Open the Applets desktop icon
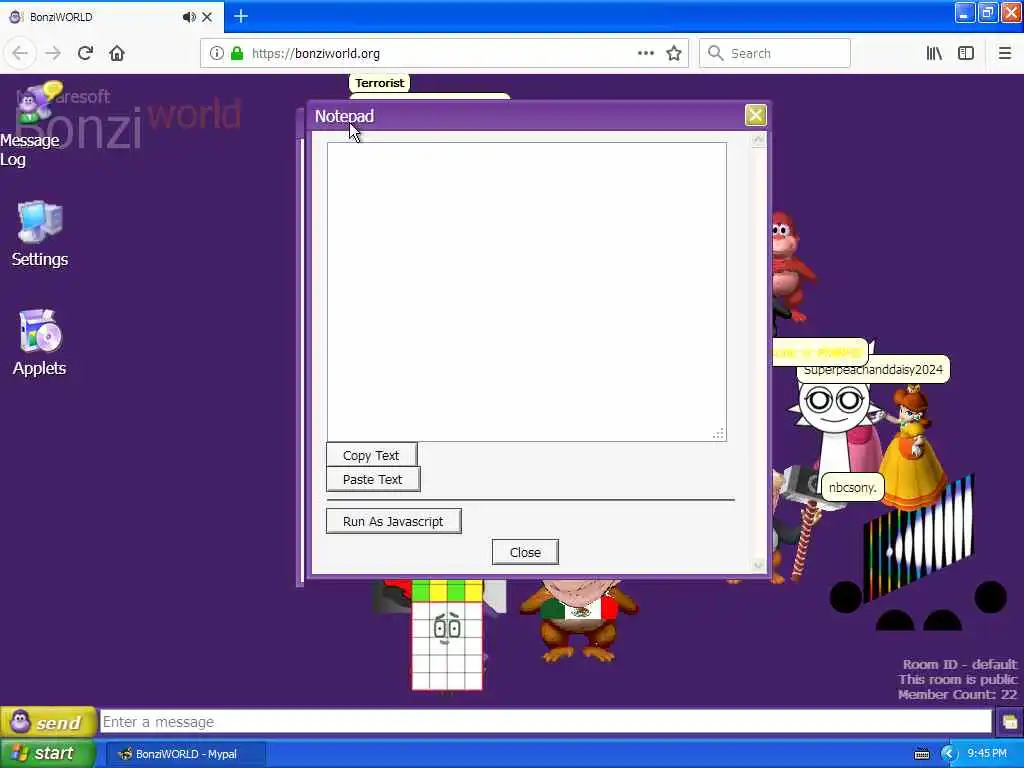 [40, 343]
